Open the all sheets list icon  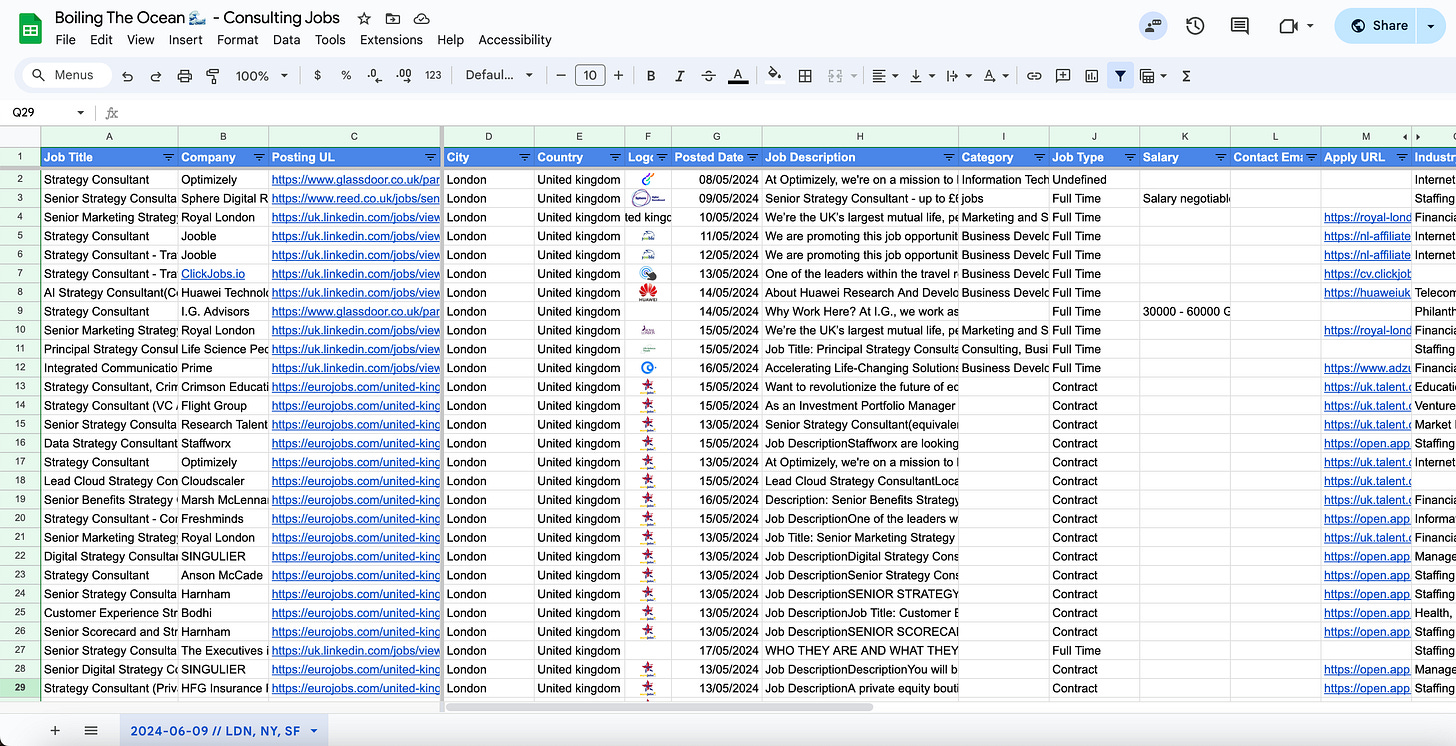click(x=91, y=731)
